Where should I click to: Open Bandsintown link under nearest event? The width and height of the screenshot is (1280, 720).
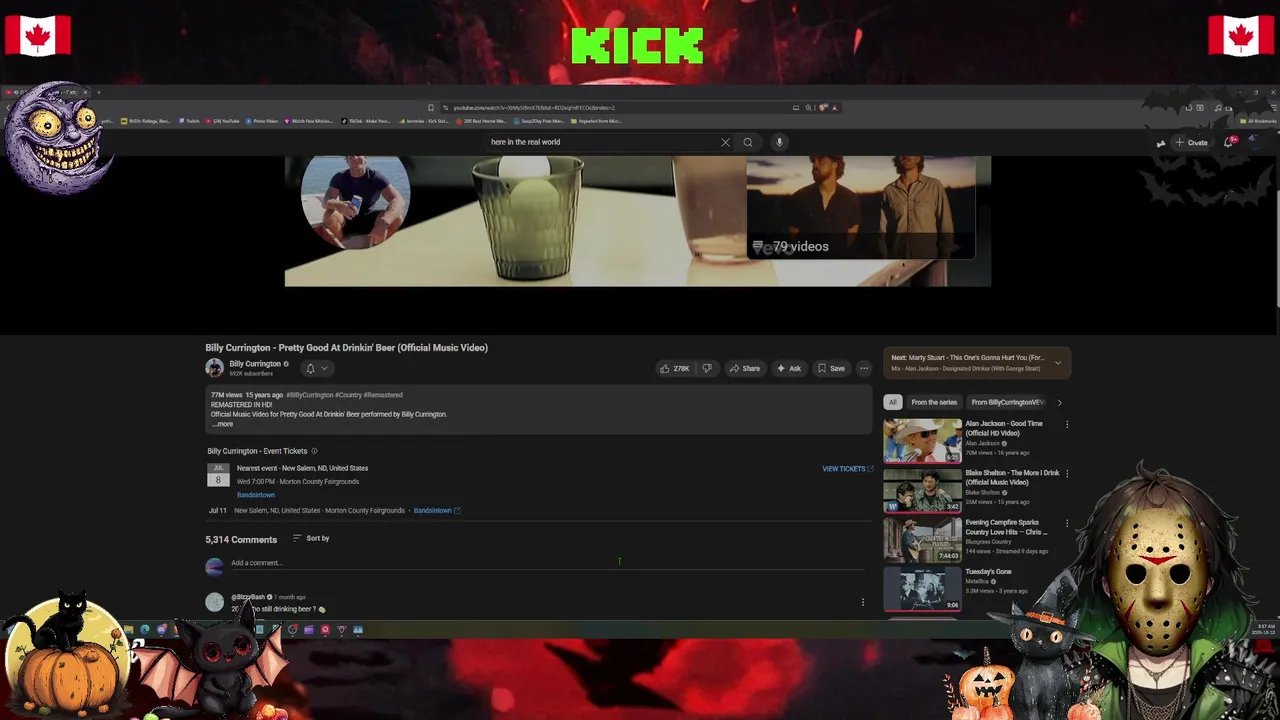255,495
